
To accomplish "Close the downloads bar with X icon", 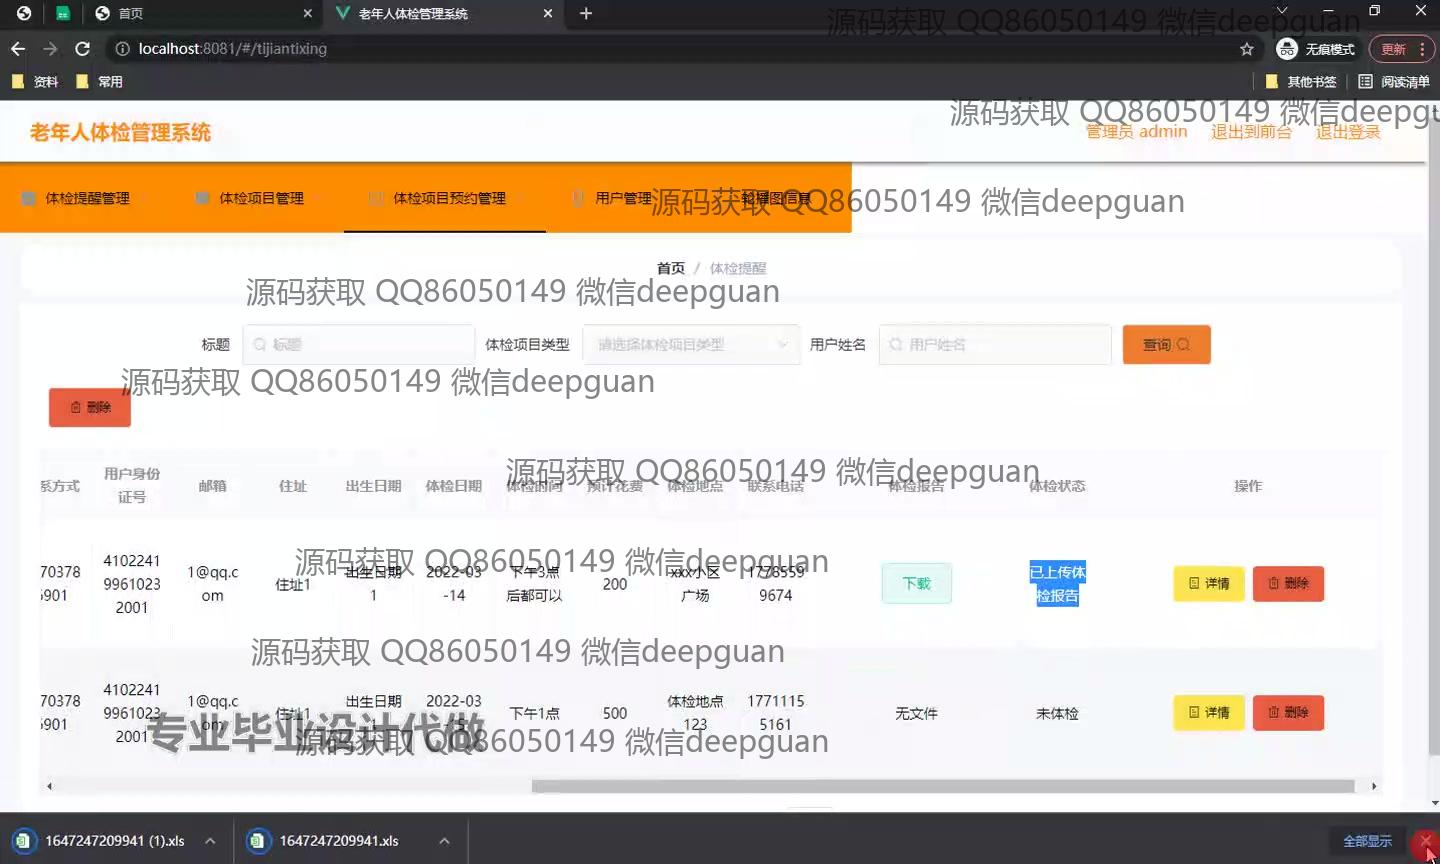I will pos(1425,841).
